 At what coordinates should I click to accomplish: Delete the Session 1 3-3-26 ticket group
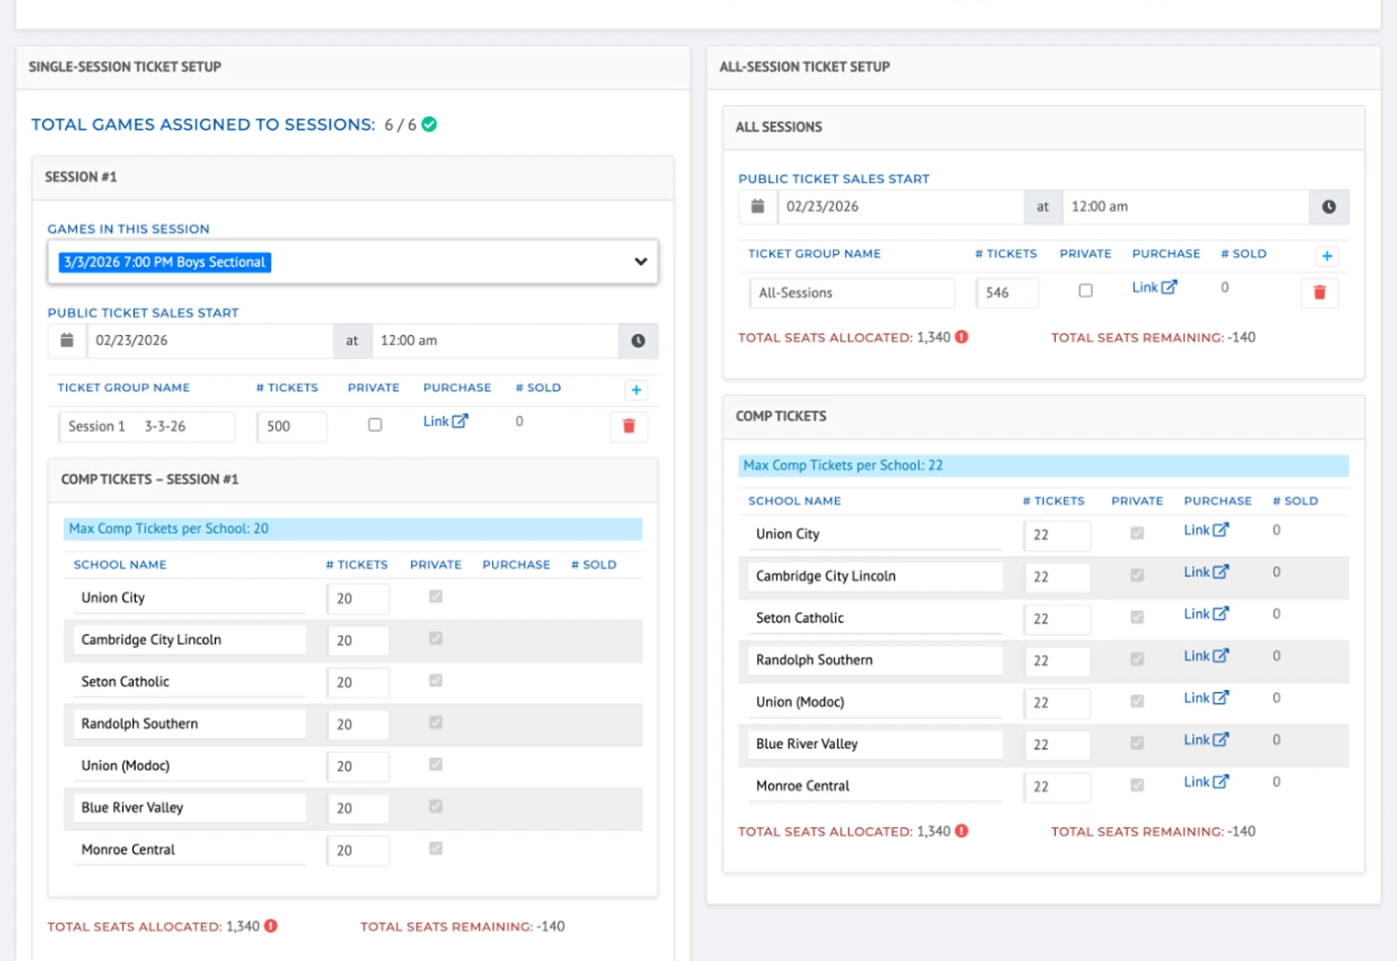click(x=629, y=426)
